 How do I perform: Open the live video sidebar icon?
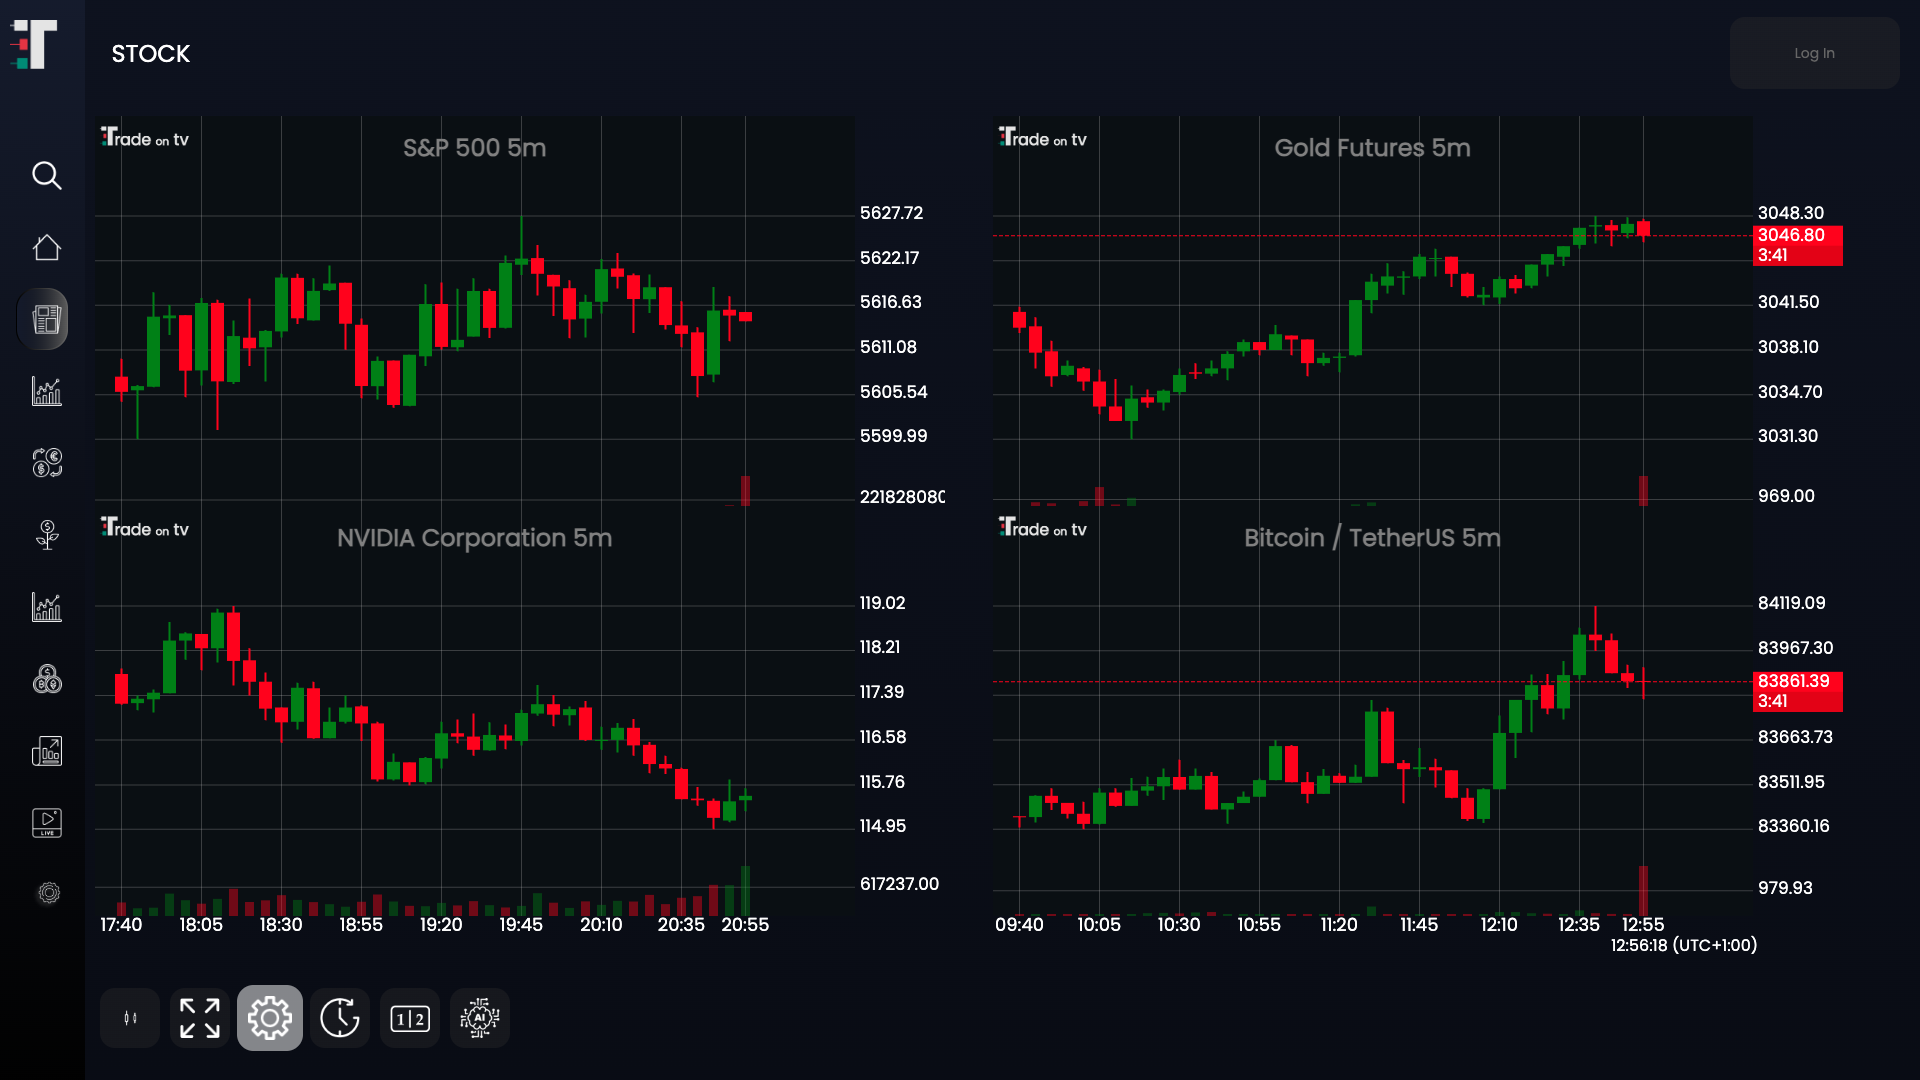tap(46, 823)
